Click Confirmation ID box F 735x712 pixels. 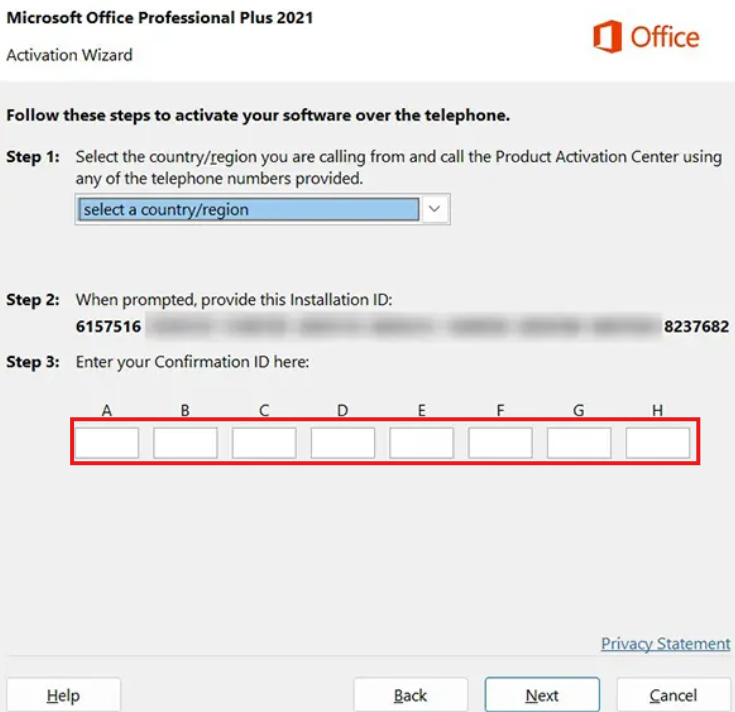coord(500,443)
